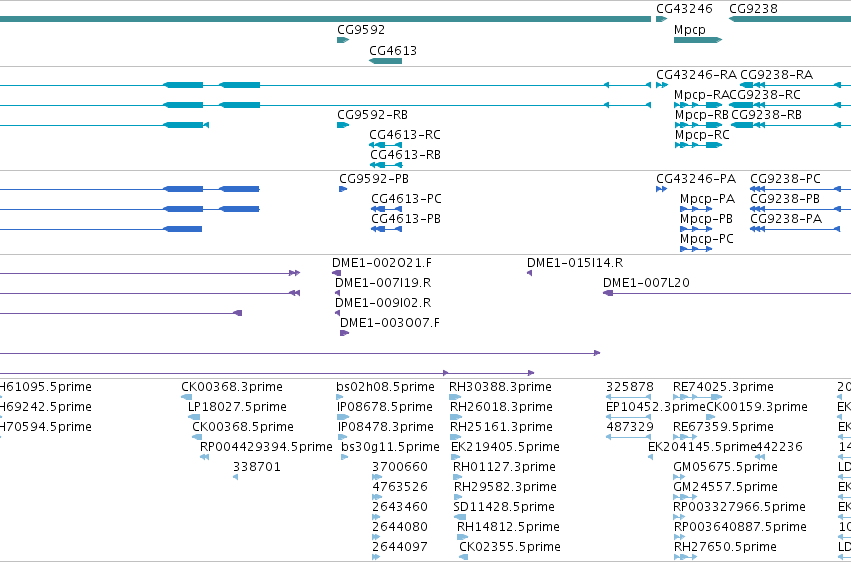
Task: Select transcript Mpcp-RB
Action: click(699, 125)
